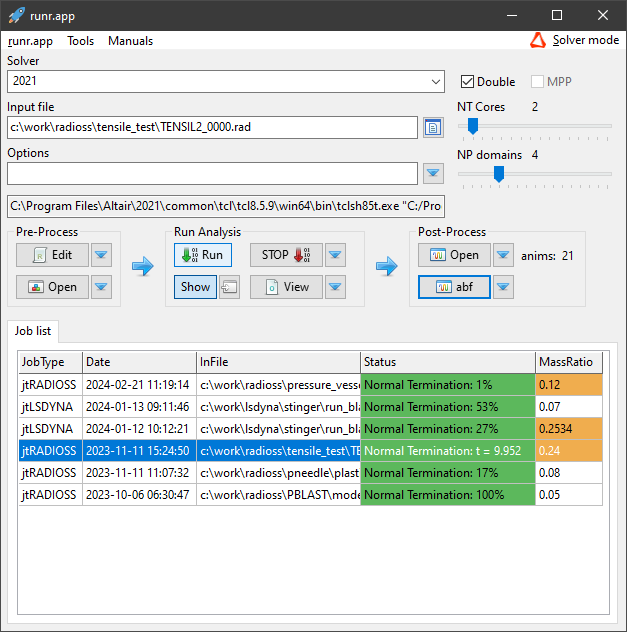Click the Pre-Process Edit button
Viewport: 627px width, 632px height.
click(x=52, y=255)
